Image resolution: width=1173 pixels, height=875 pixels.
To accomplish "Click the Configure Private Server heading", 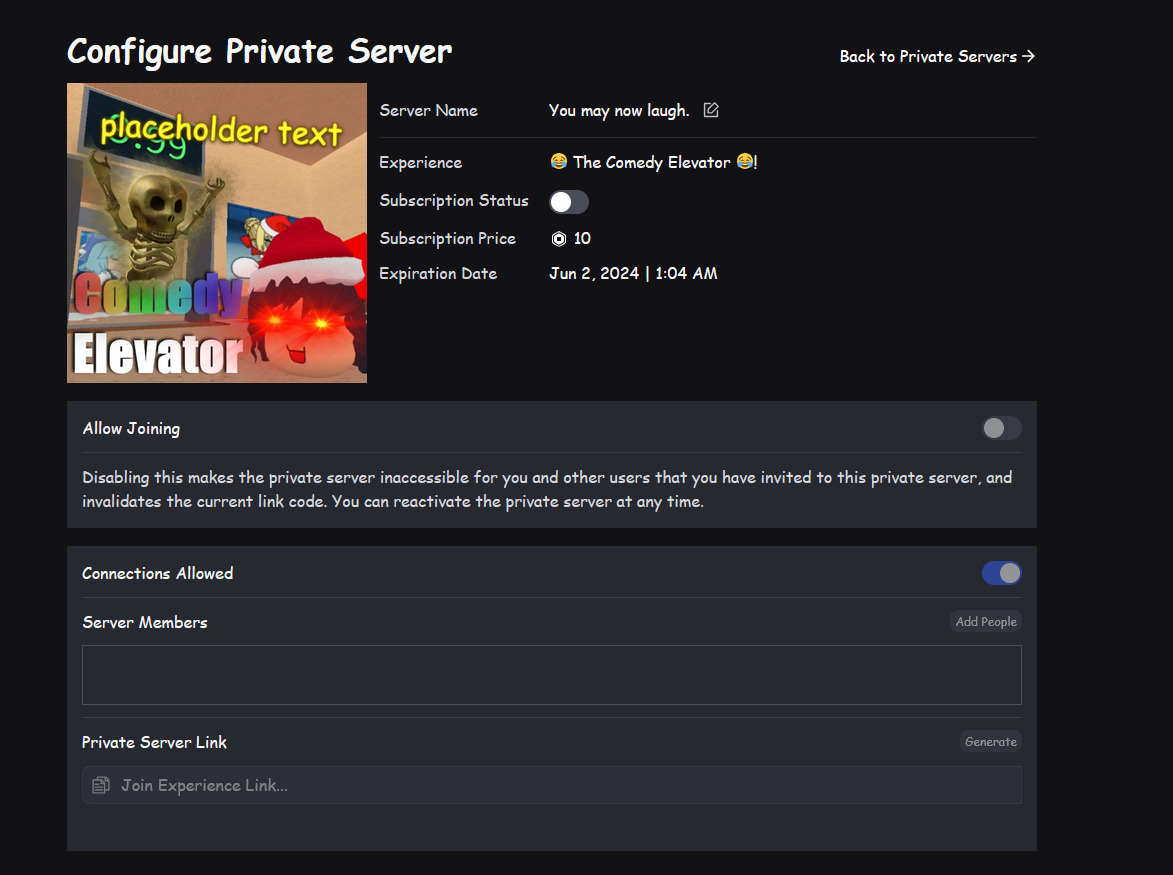I will click(x=260, y=52).
